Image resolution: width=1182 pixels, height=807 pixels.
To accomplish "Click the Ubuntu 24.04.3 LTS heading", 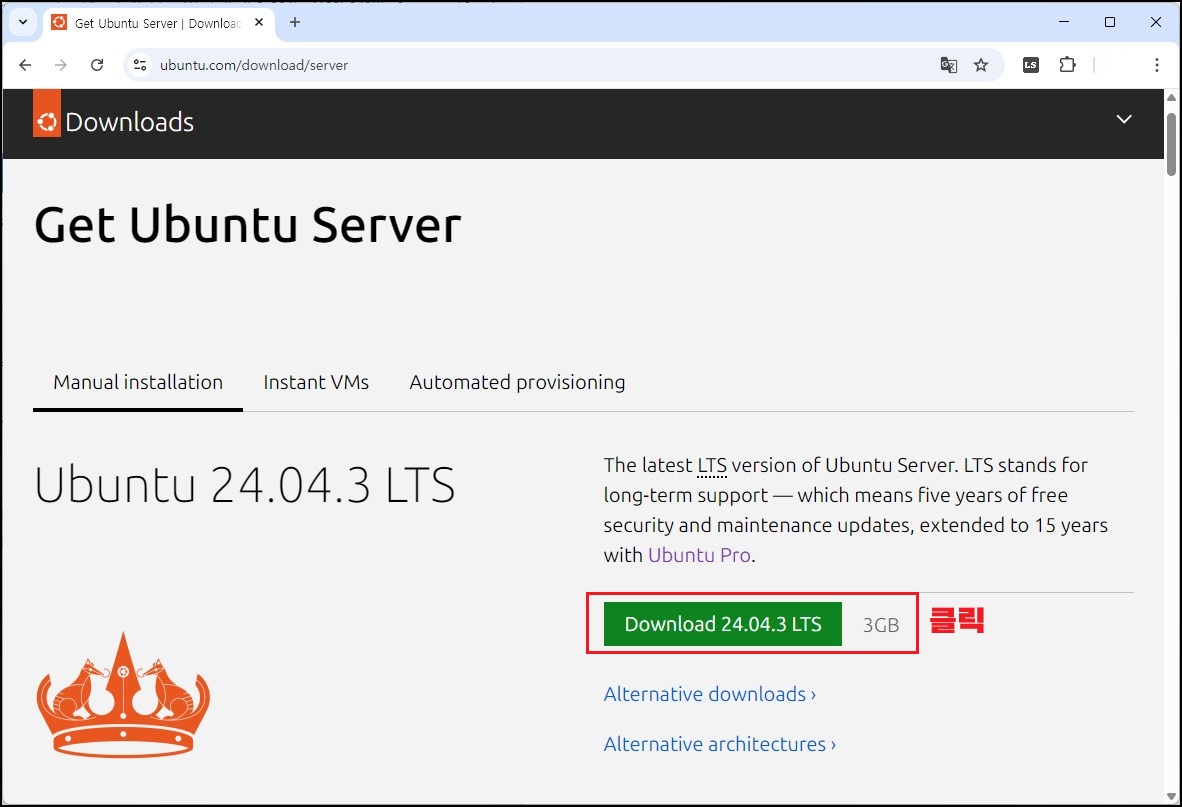I will [x=245, y=485].
